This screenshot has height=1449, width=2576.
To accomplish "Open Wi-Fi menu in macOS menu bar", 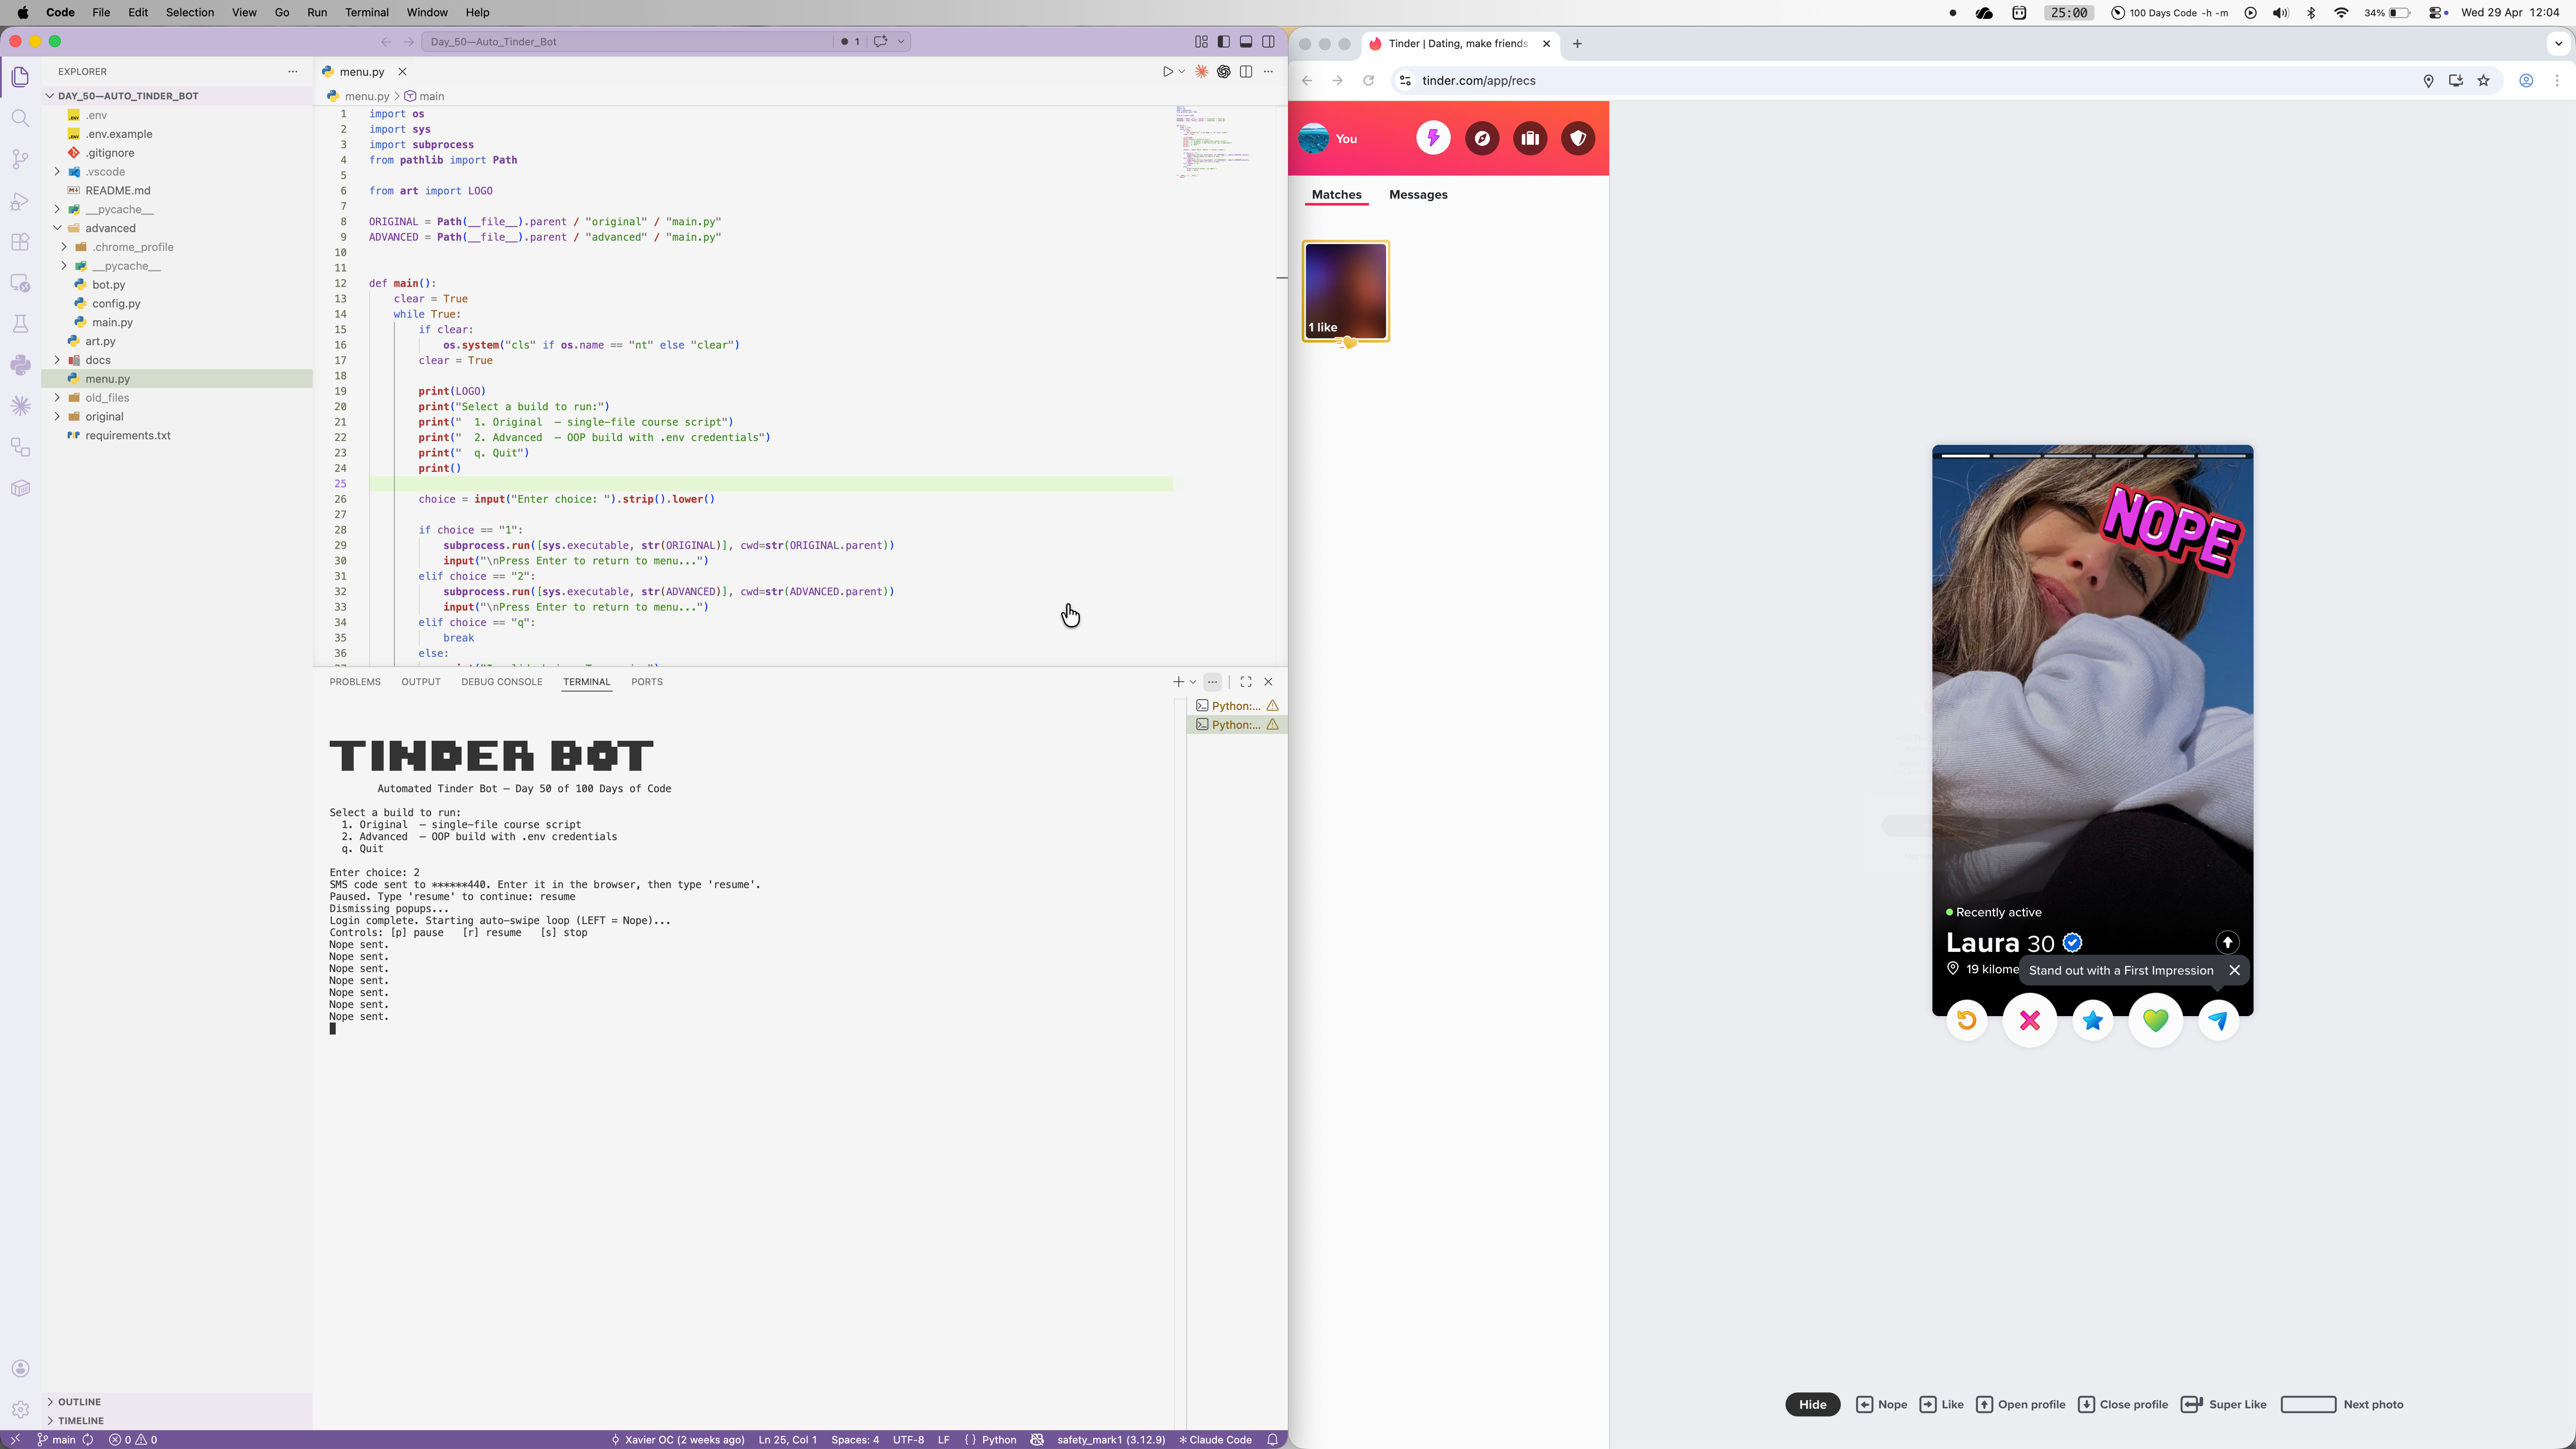I will [x=2341, y=13].
